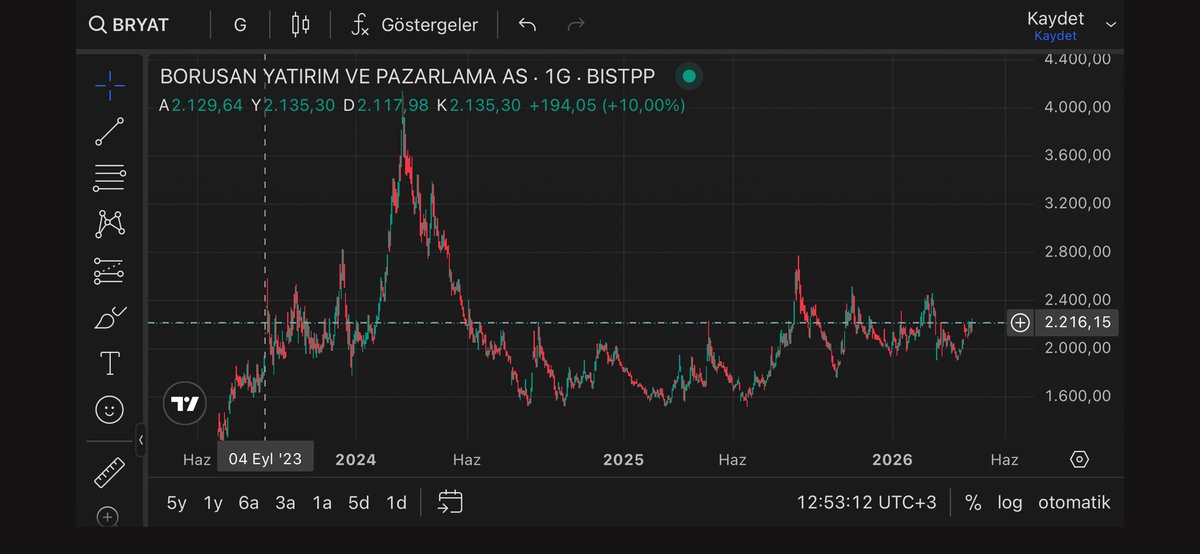This screenshot has height=554, width=1200.
Task: Select the chart patterns tool
Action: click(110, 224)
